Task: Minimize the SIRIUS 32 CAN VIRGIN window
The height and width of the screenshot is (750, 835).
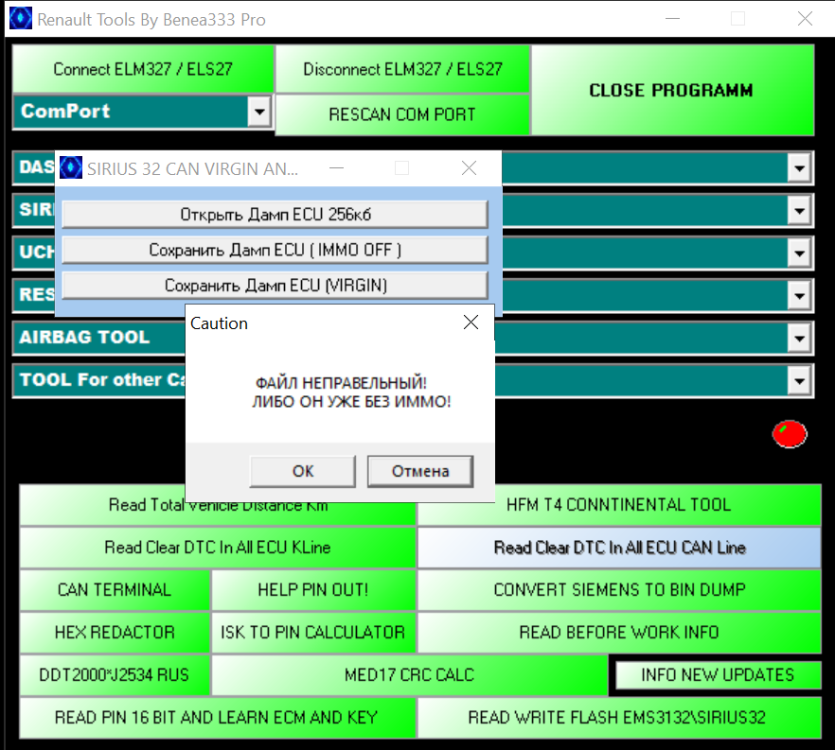Action: coord(337,168)
